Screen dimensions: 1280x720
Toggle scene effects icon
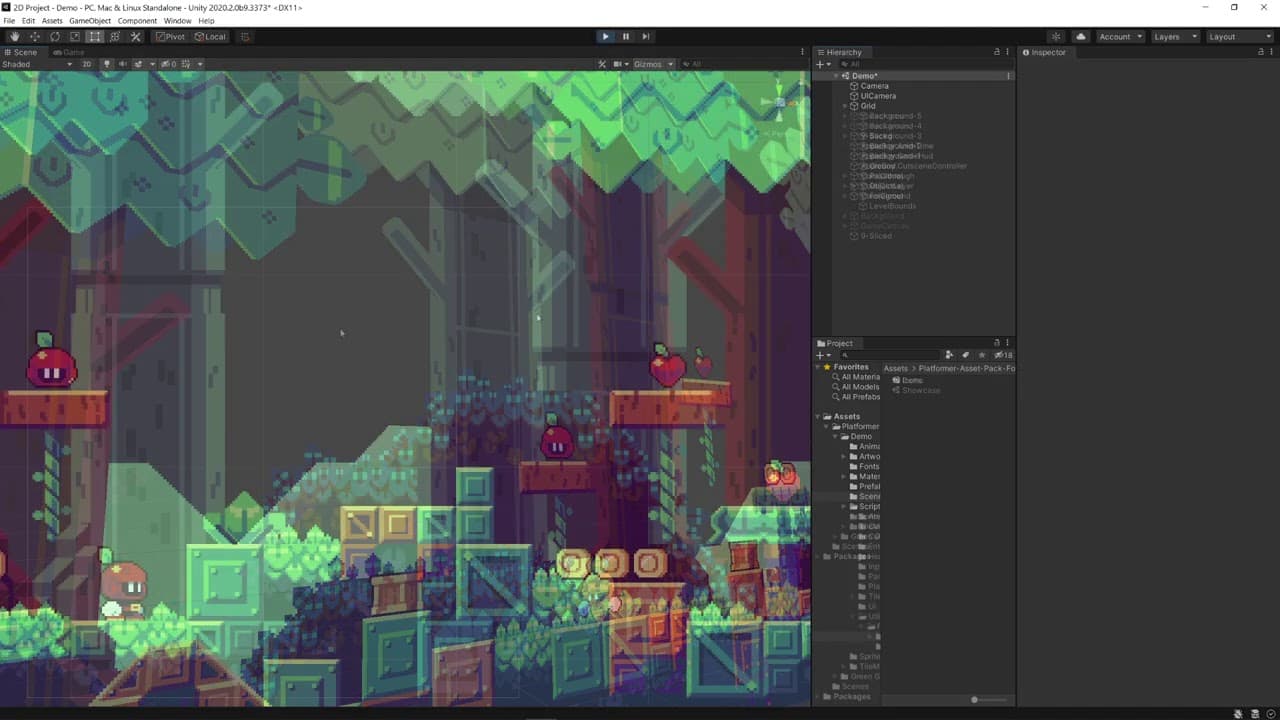(138, 64)
